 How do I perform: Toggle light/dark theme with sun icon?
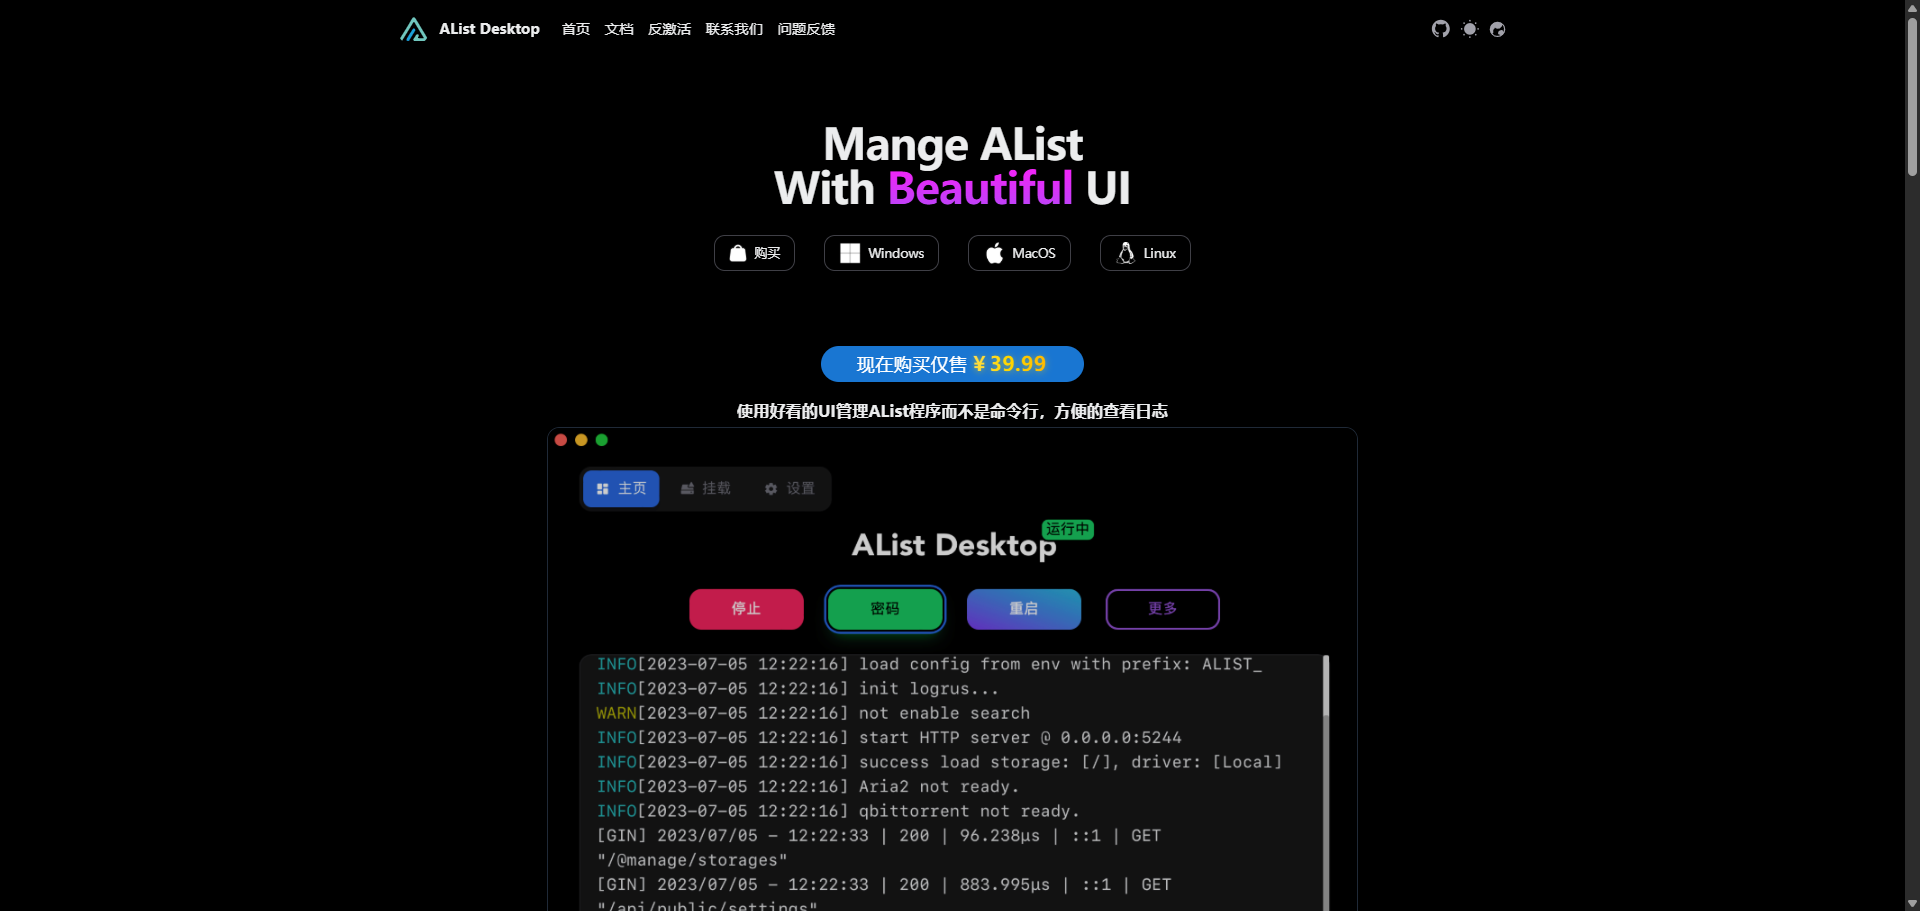point(1469,29)
